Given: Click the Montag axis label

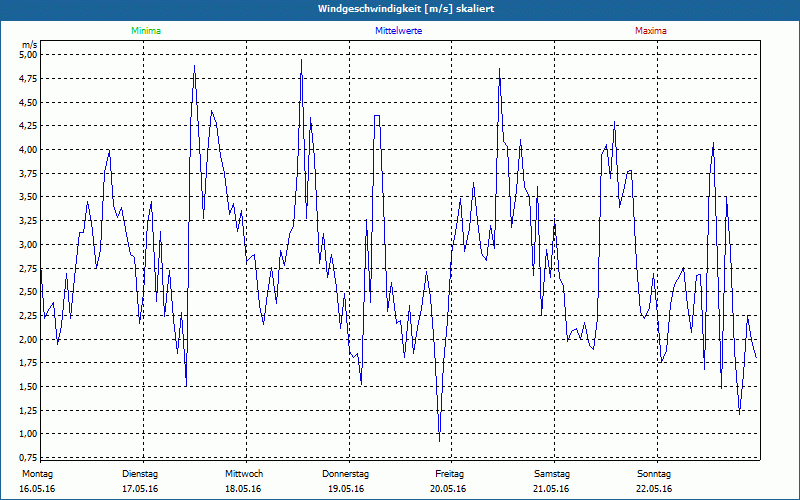Looking at the screenshot, I should [37, 474].
